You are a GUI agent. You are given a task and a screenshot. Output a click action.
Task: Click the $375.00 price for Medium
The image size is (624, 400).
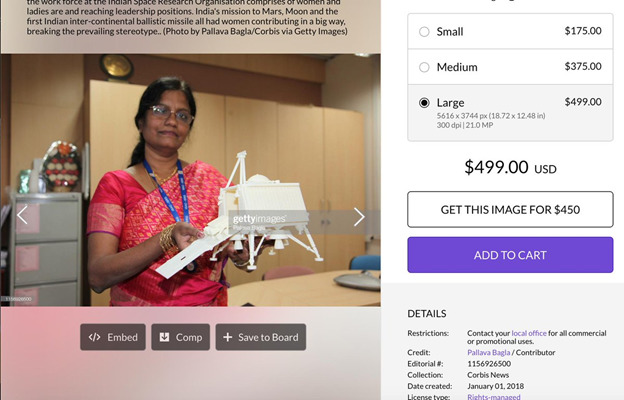point(583,66)
